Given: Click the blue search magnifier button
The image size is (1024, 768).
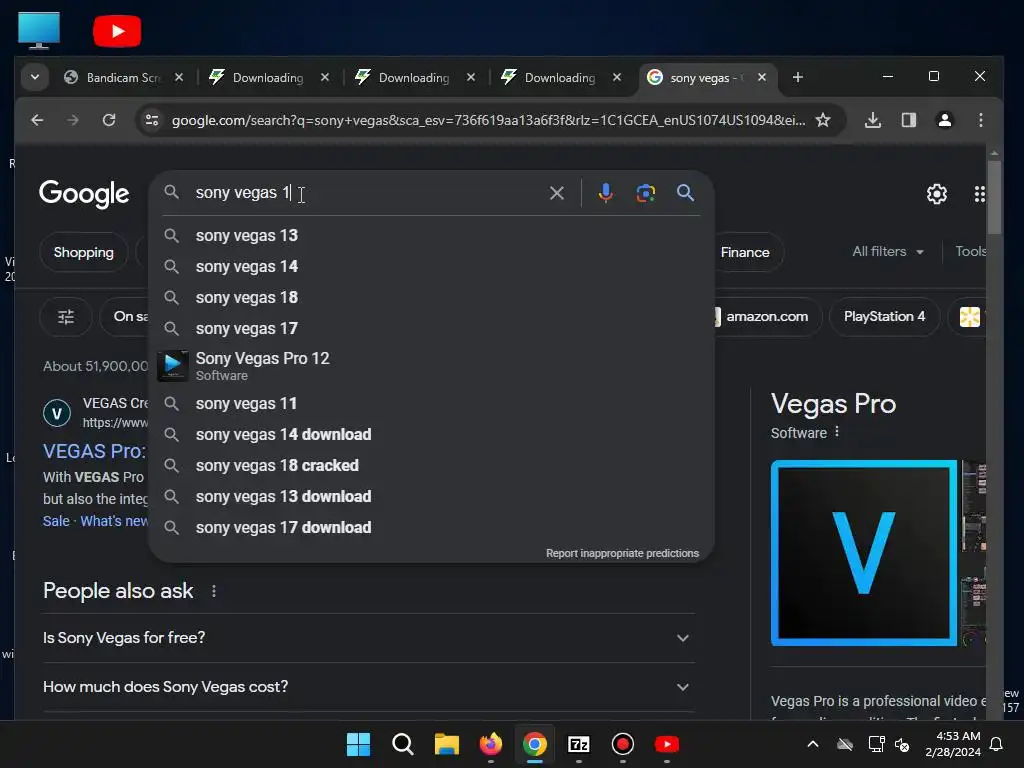Looking at the screenshot, I should tap(685, 193).
